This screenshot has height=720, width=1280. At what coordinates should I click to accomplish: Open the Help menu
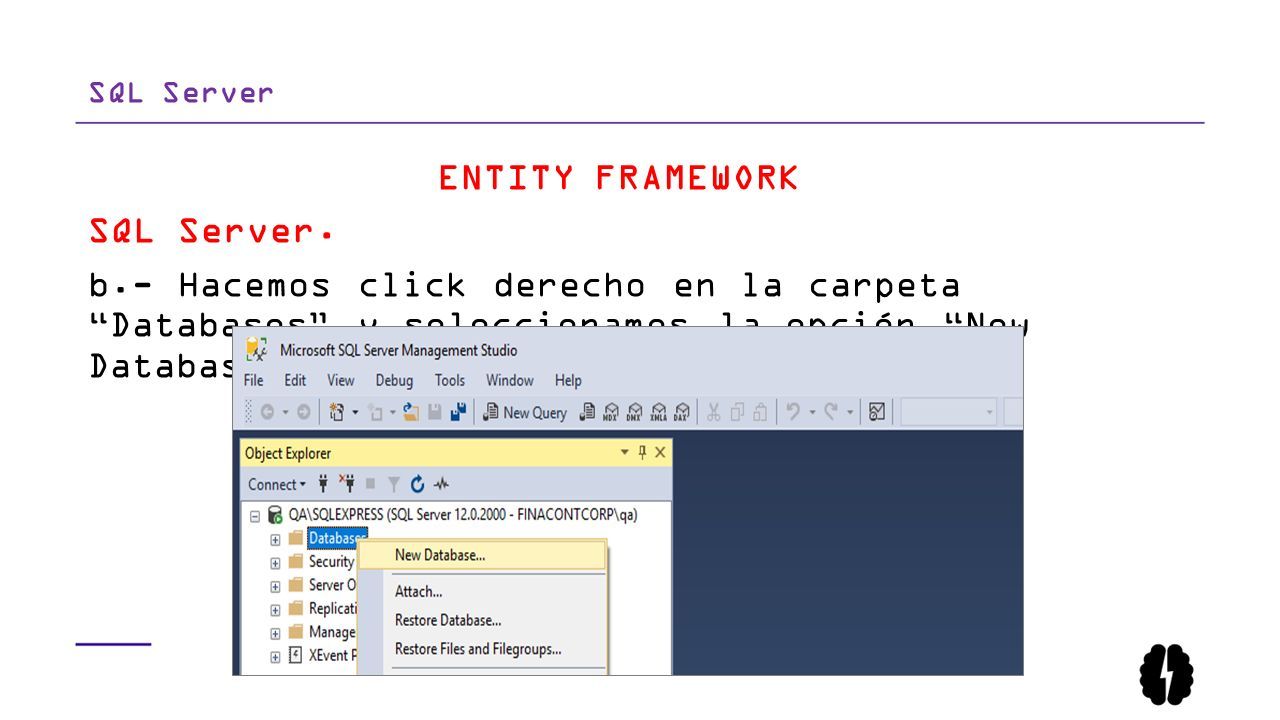pos(568,380)
